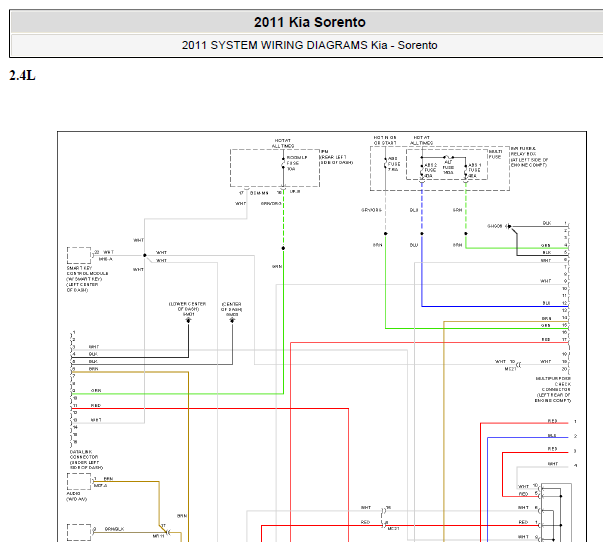Click the '2011 SYSTEM WIRING DIAGRAMS Kia - Sorento' subtitle
The image size is (603, 542).
[x=310, y=45]
